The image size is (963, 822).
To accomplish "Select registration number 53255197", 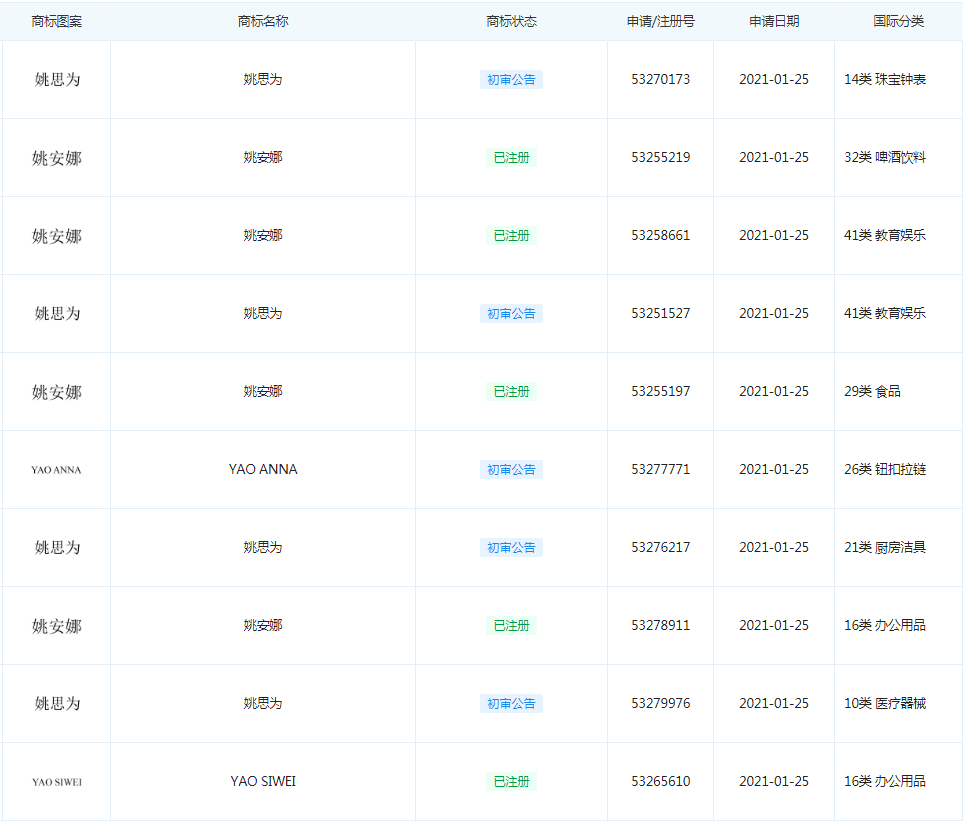I will tap(660, 391).
